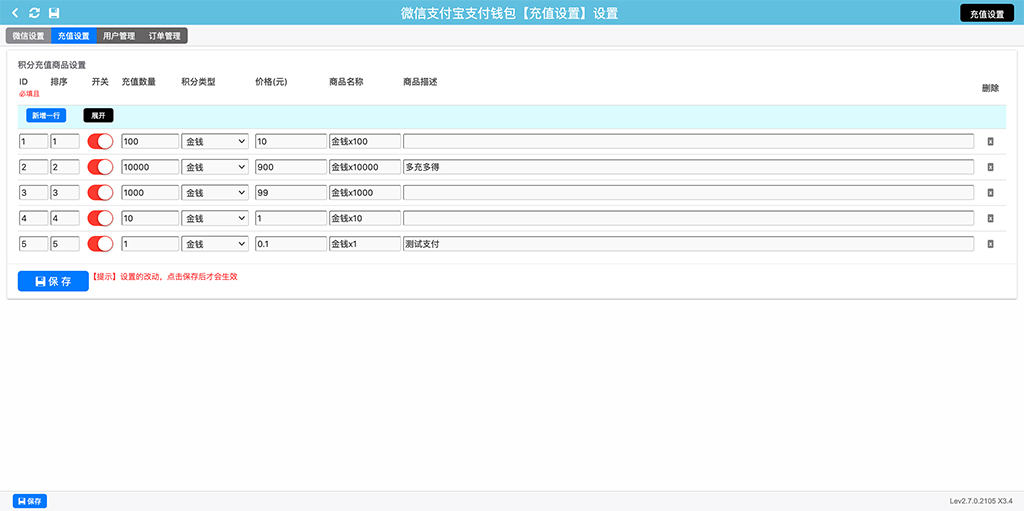Click the black 展开 button
Viewport: 1024px width, 511px height.
tap(98, 116)
